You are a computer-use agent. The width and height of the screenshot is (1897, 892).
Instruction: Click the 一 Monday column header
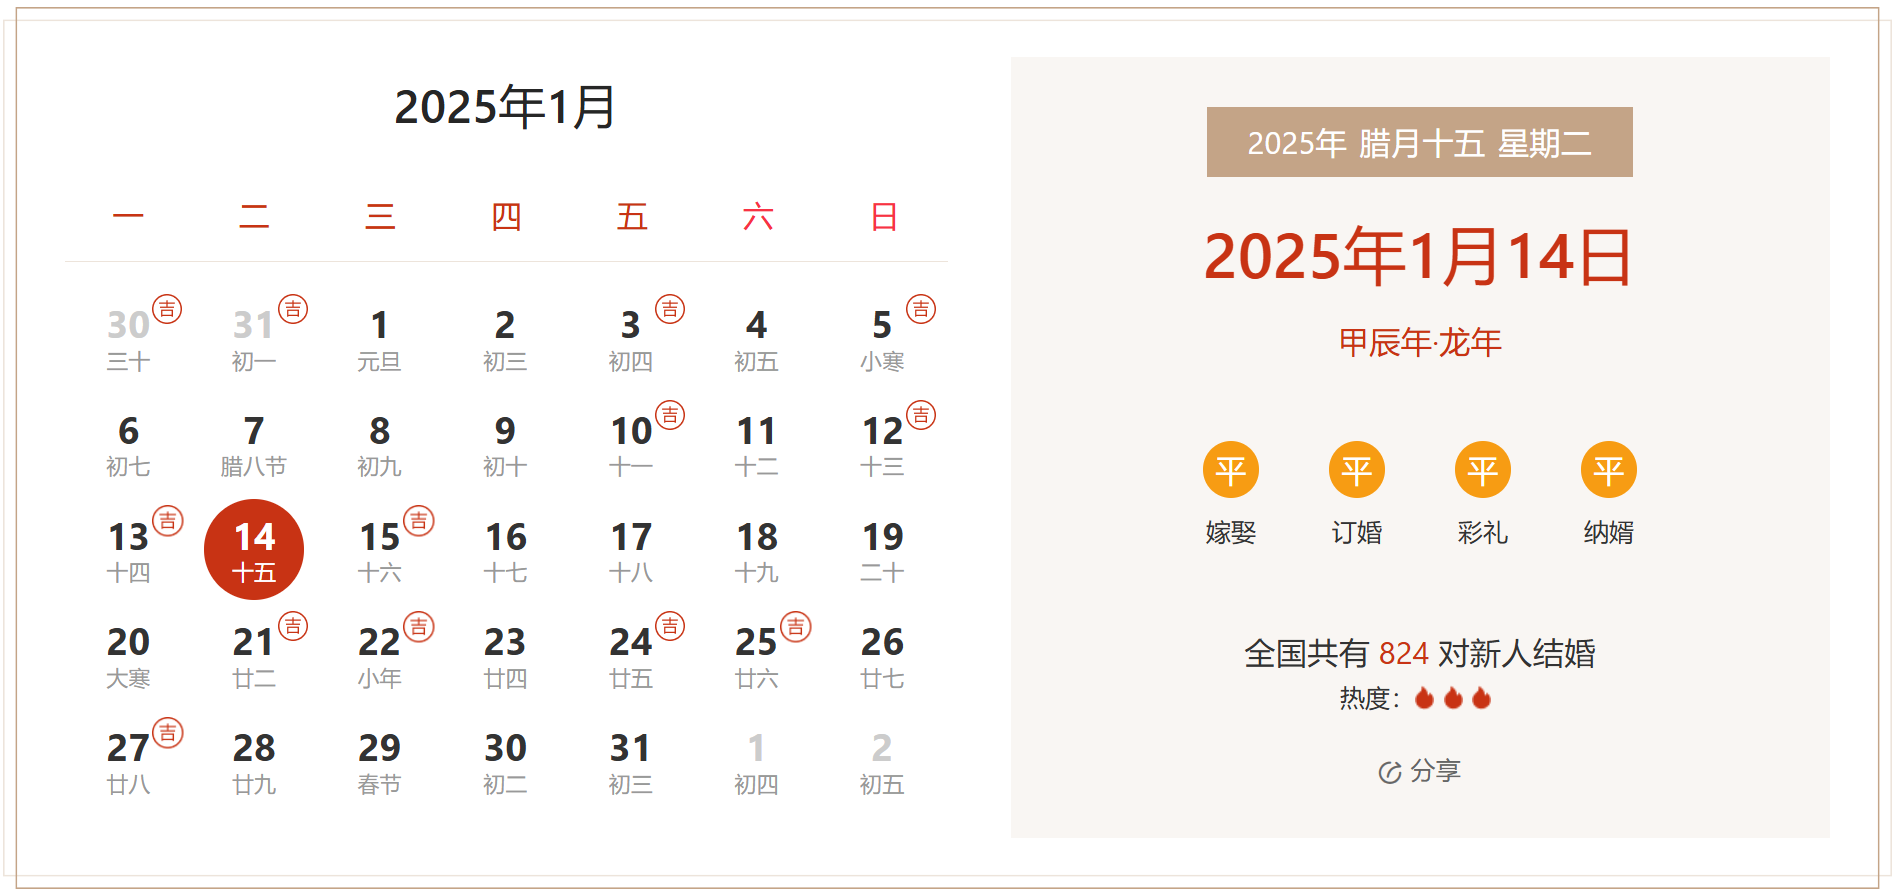pos(128,217)
